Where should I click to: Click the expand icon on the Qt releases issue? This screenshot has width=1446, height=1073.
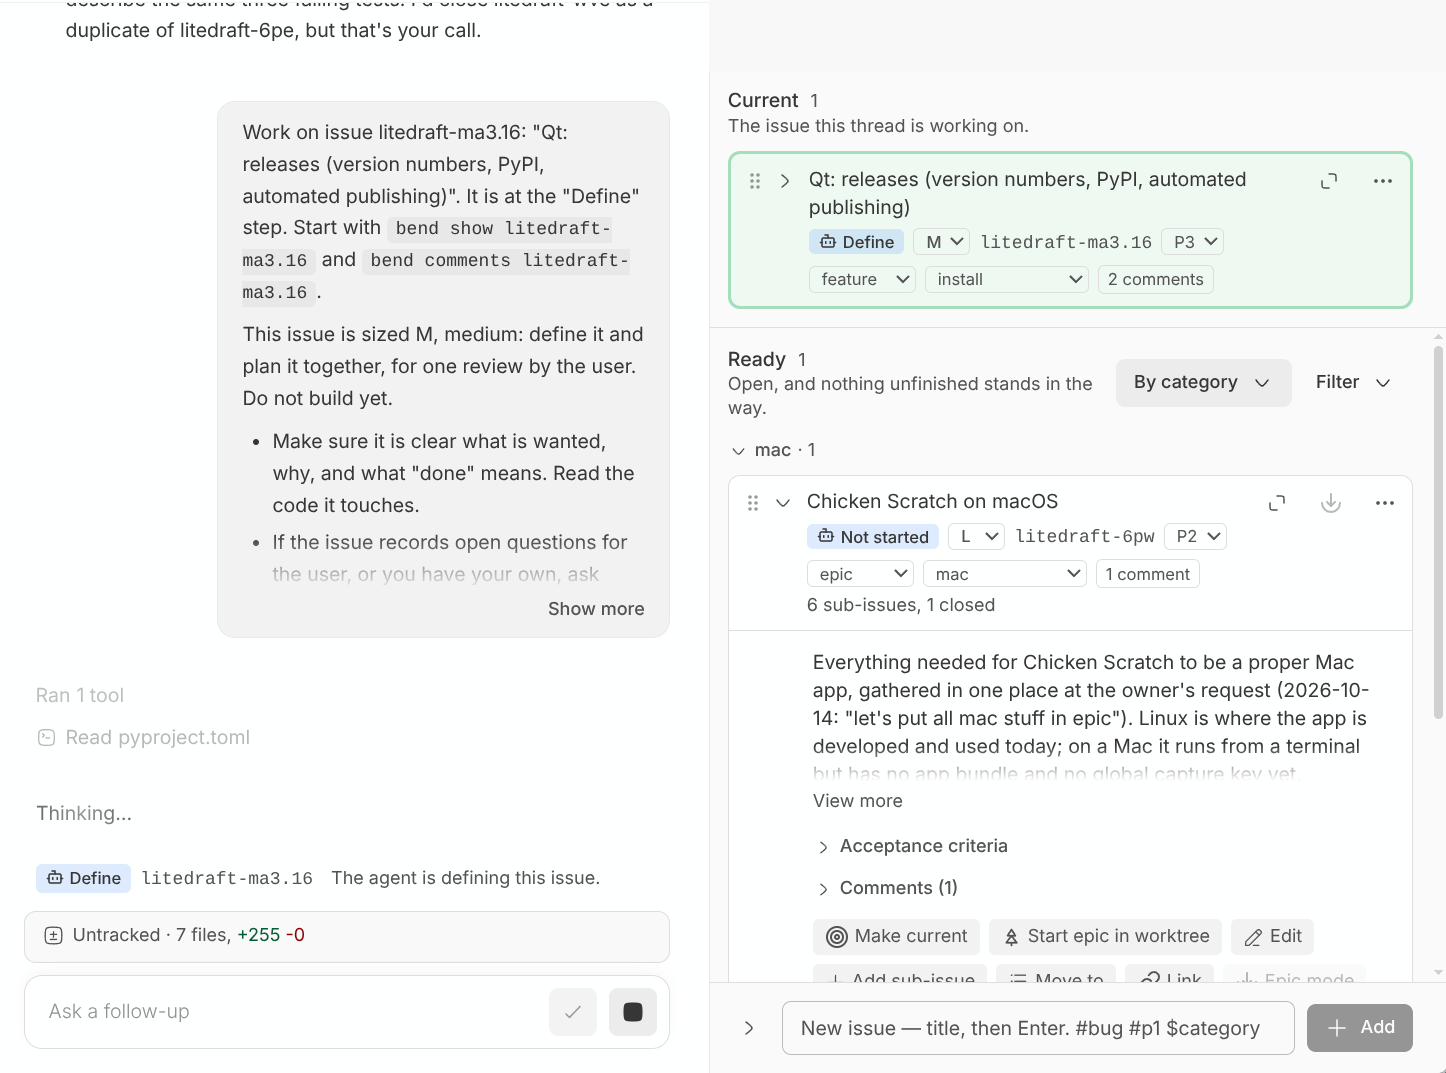point(1329,181)
